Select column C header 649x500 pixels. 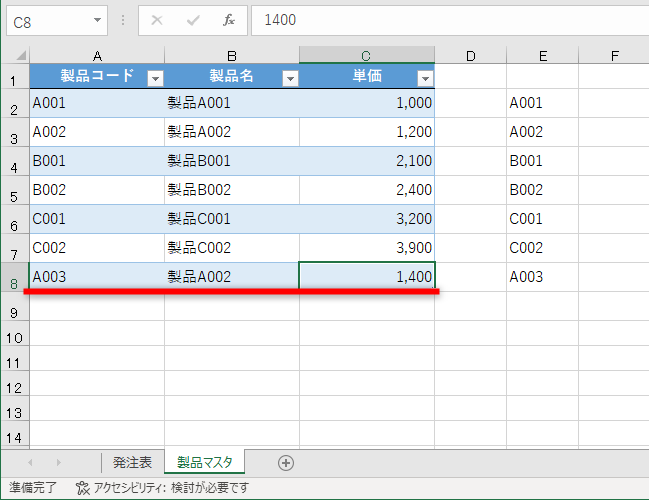[367, 55]
